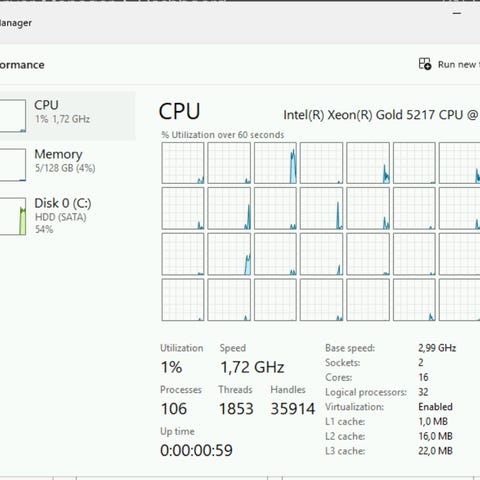Open the Memory performance entry
Image resolution: width=480 pixels, height=480 pixels.
67,165
